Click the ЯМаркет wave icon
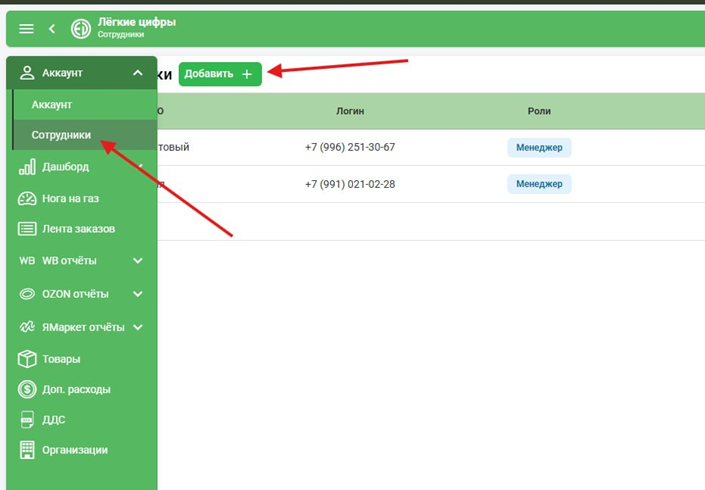Screen dimensions: 705x490 27,327
